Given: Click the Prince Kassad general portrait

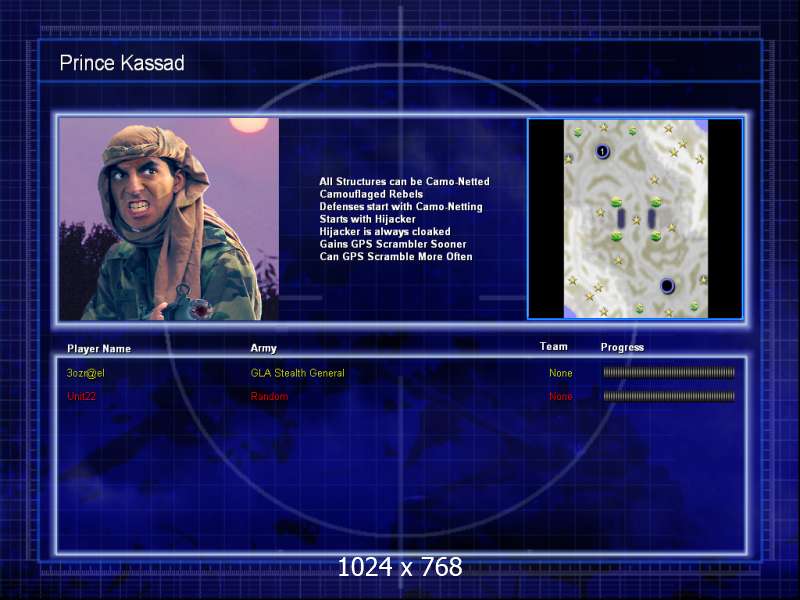Looking at the screenshot, I should (169, 219).
